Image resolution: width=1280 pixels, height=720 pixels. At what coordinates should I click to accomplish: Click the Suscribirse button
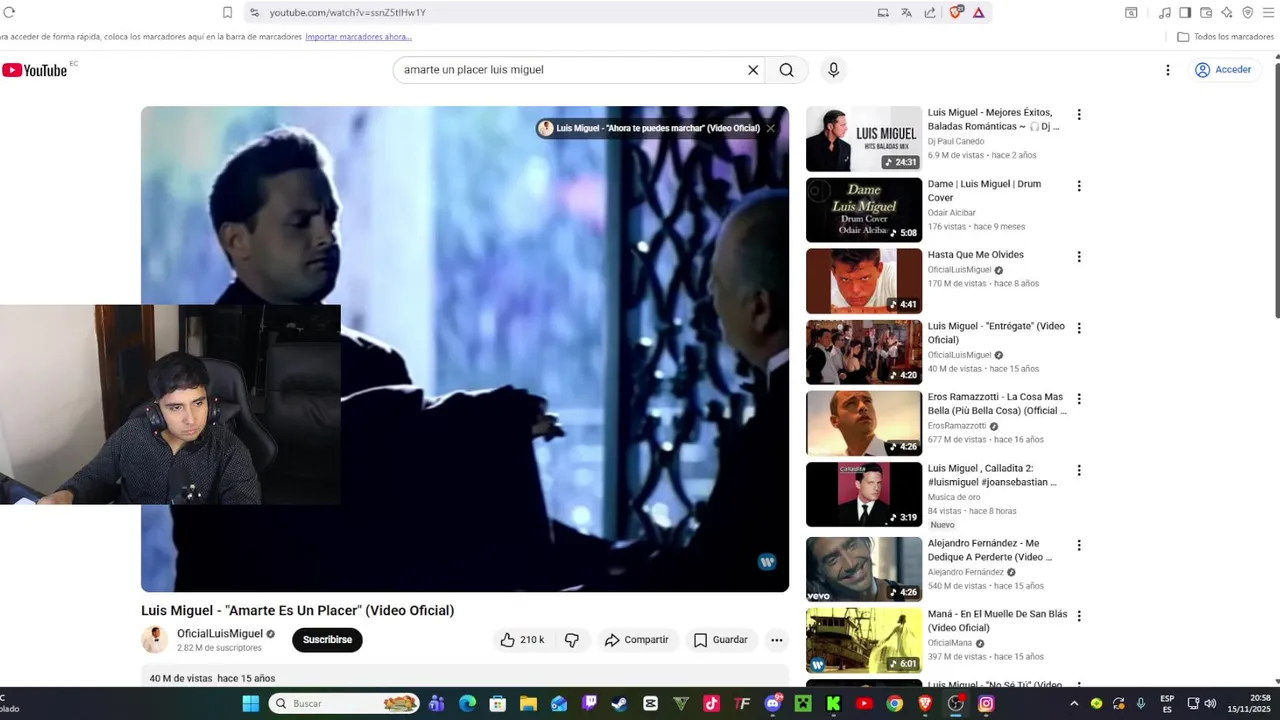click(327, 640)
